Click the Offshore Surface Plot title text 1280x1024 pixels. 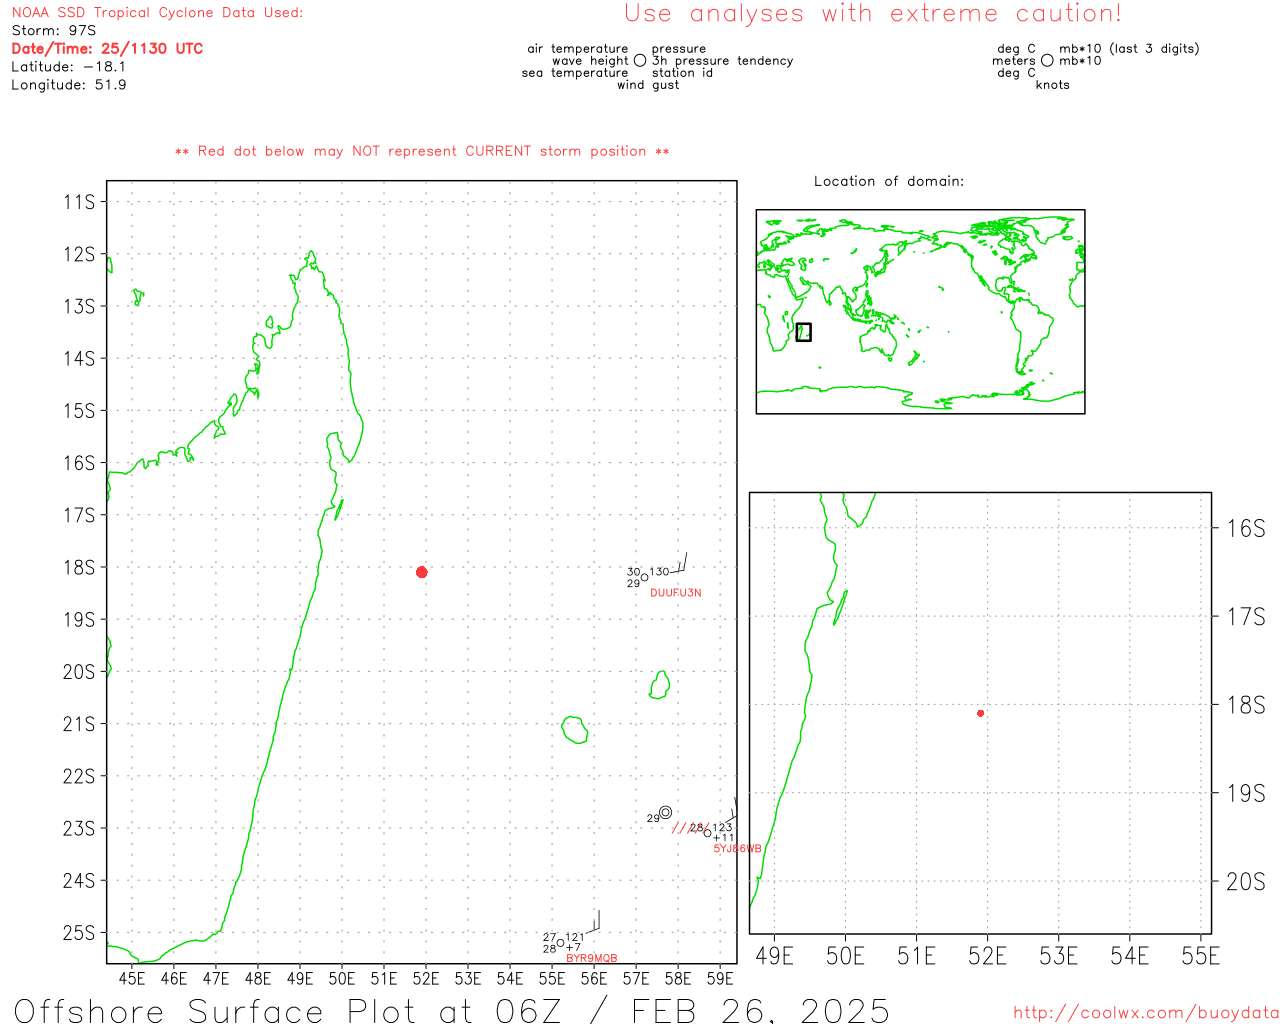(x=451, y=1010)
